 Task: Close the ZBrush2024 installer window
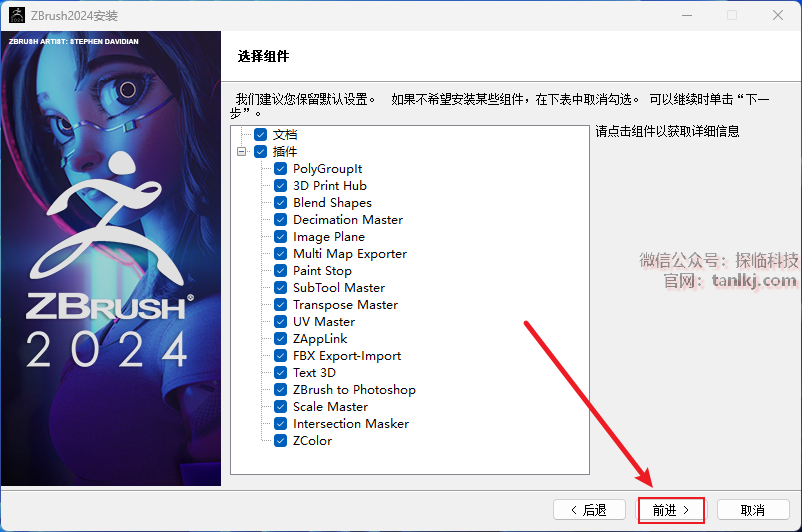pyautogui.click(x=778, y=15)
